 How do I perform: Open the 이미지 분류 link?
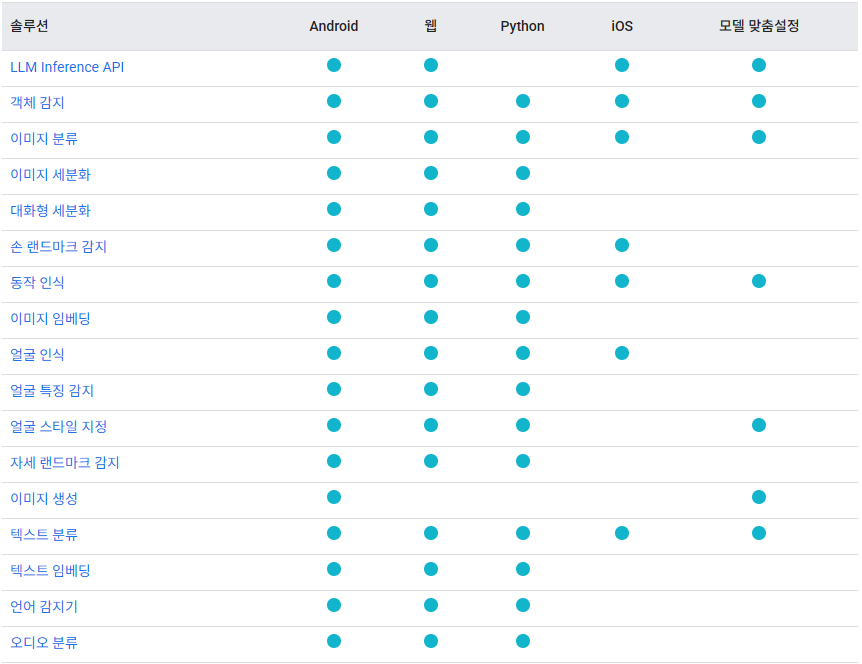44,139
